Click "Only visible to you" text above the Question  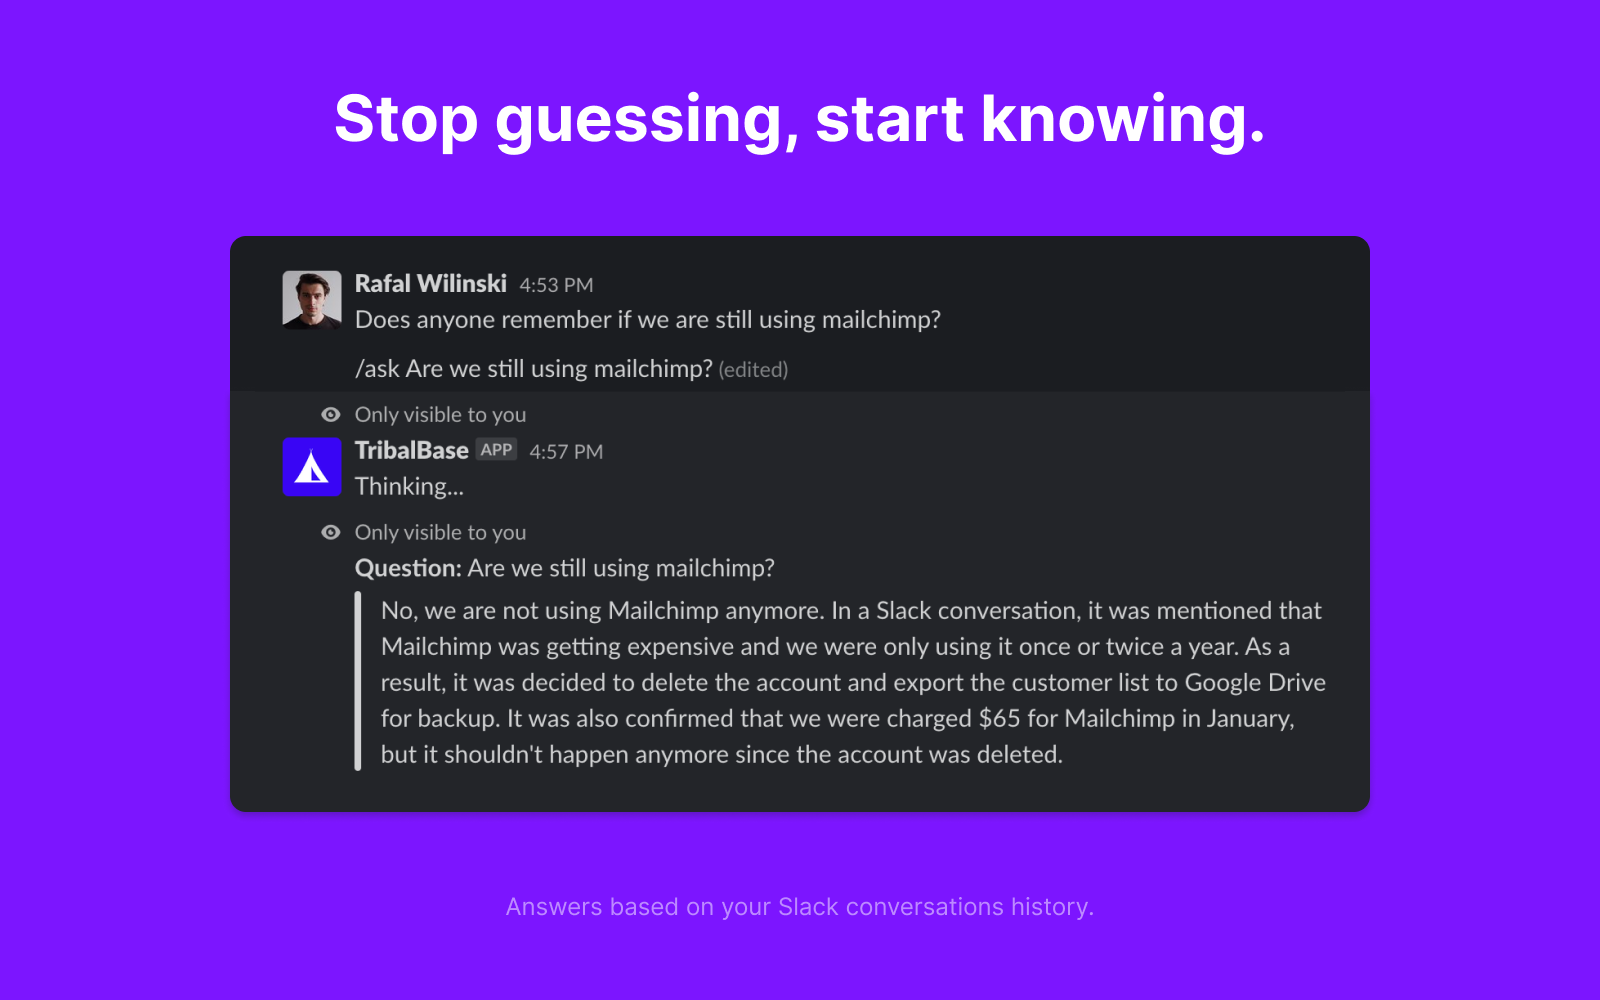(x=440, y=533)
